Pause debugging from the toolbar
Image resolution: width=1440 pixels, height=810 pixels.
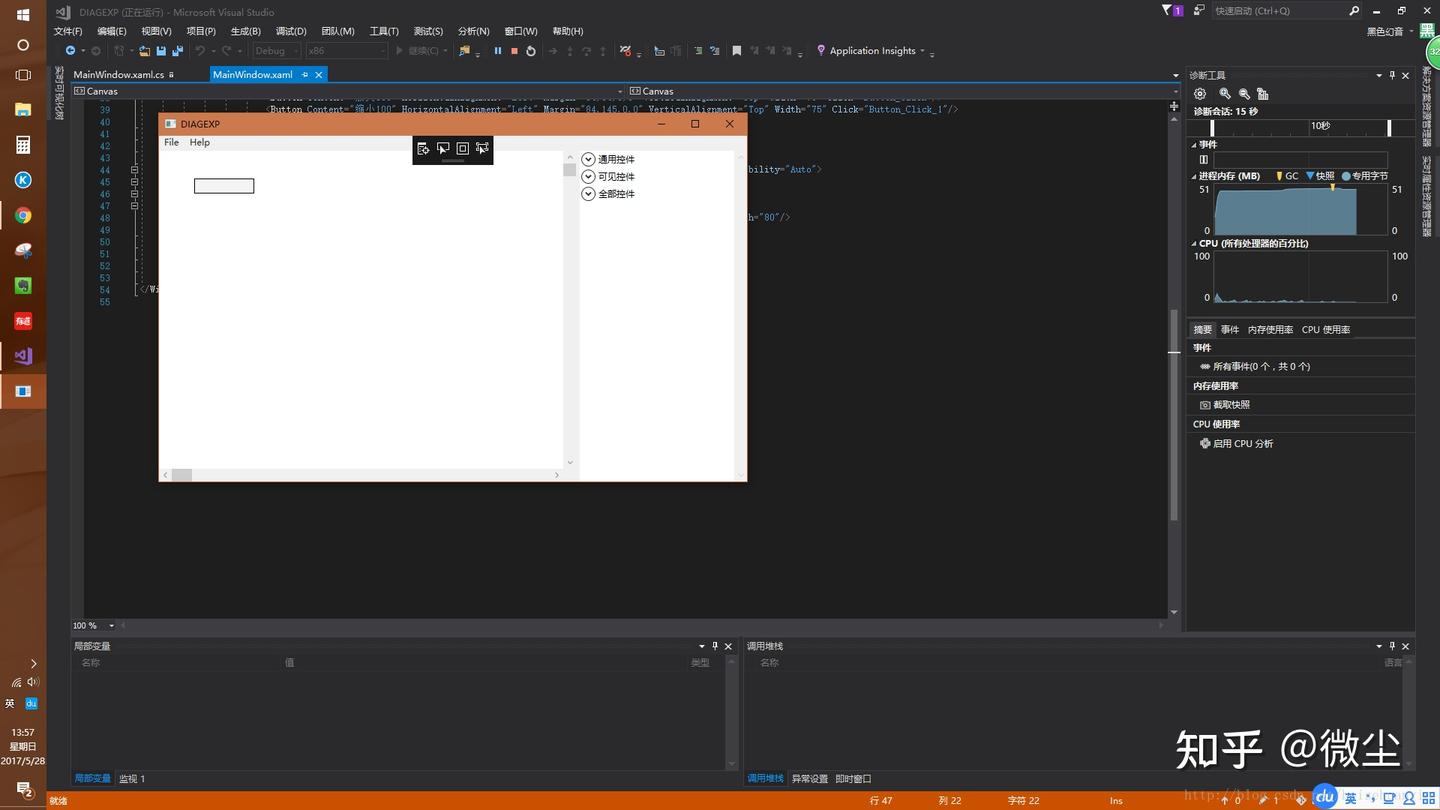coord(498,51)
